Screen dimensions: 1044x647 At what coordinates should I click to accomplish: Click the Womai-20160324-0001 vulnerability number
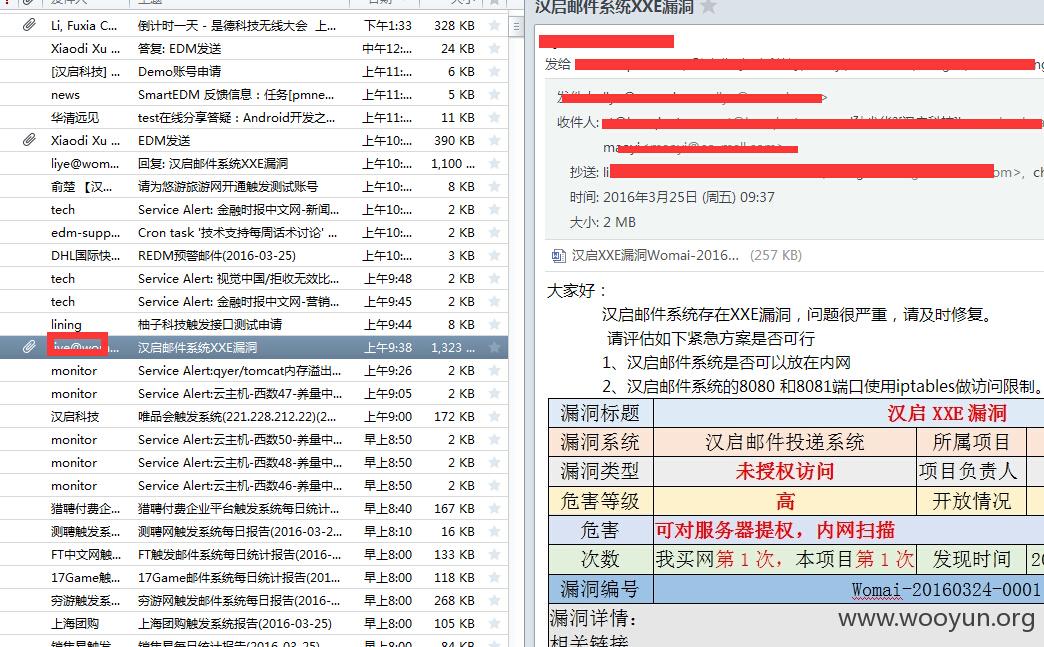pos(946,589)
